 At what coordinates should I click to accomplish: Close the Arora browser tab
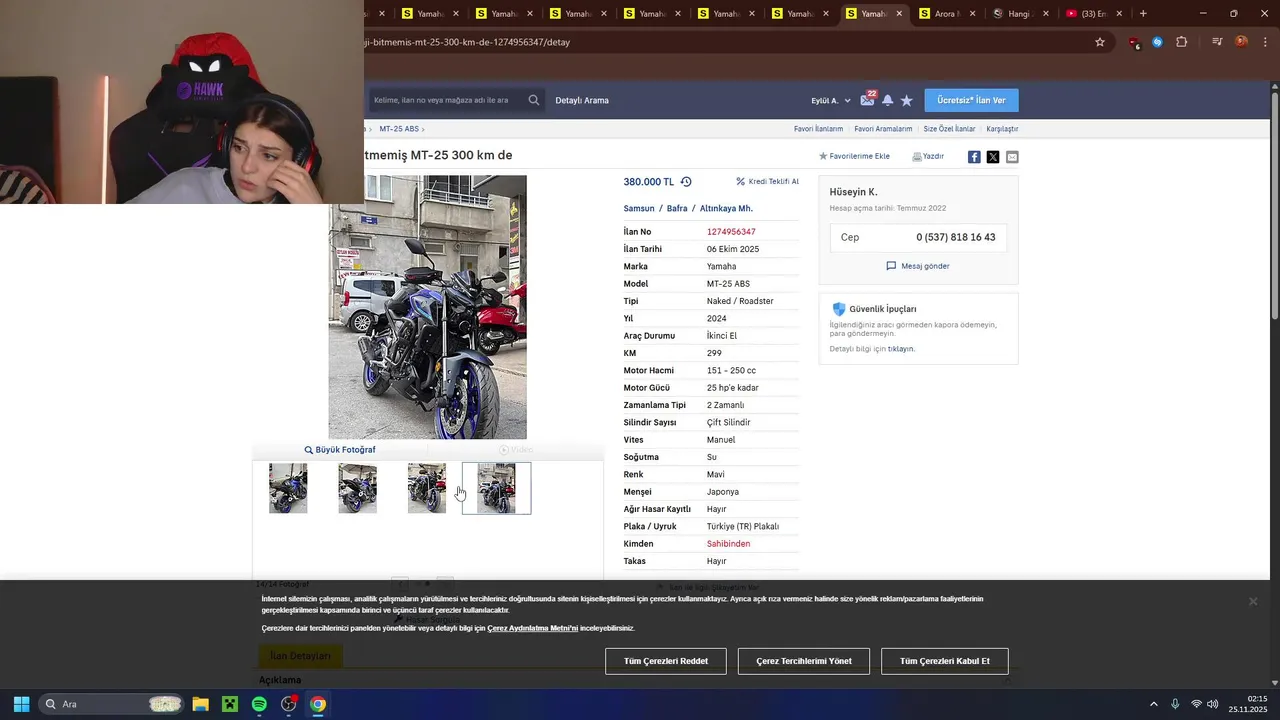point(973,13)
